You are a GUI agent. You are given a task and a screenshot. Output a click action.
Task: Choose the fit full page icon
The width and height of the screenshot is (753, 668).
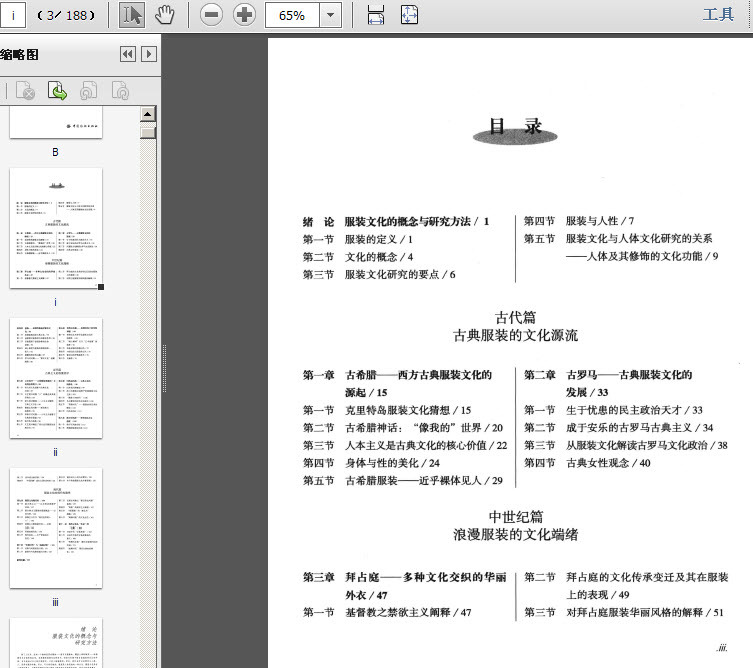click(x=409, y=15)
